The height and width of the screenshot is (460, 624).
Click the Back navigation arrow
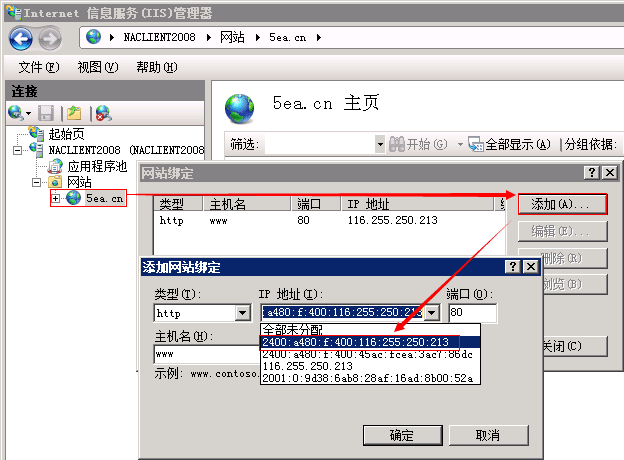(21, 38)
